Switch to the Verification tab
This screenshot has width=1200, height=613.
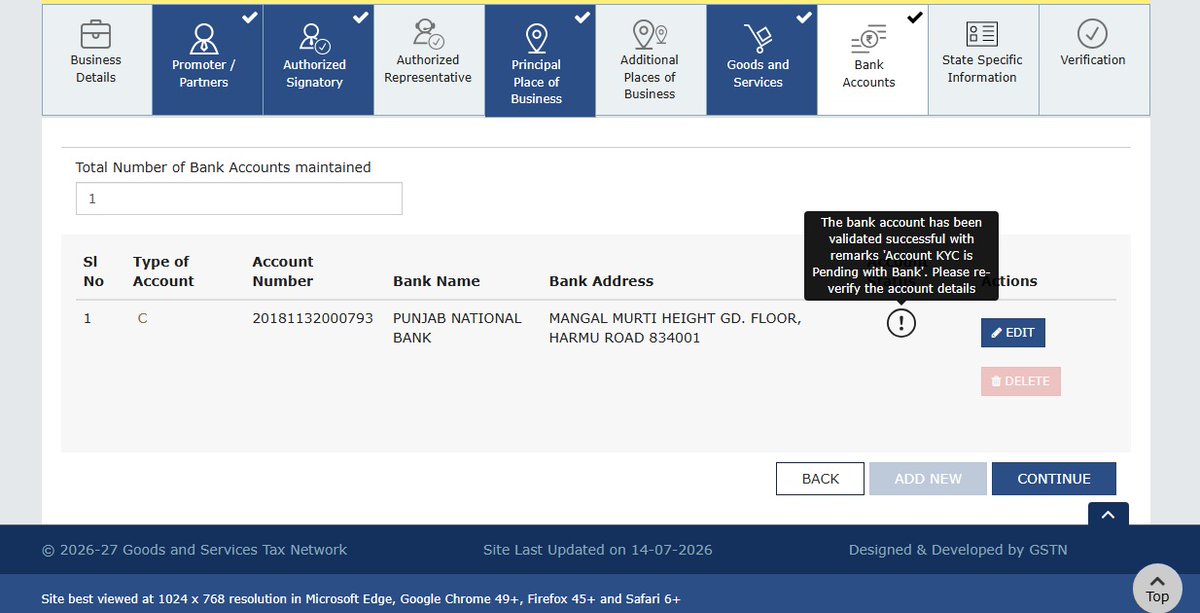(x=1094, y=60)
